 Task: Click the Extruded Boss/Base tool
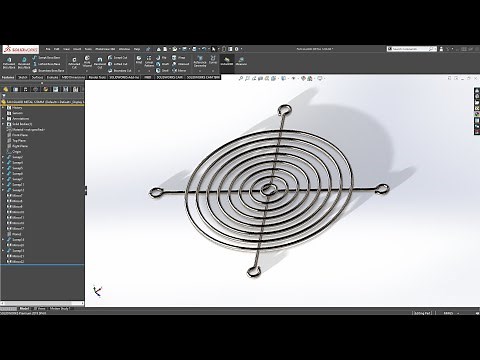9,62
